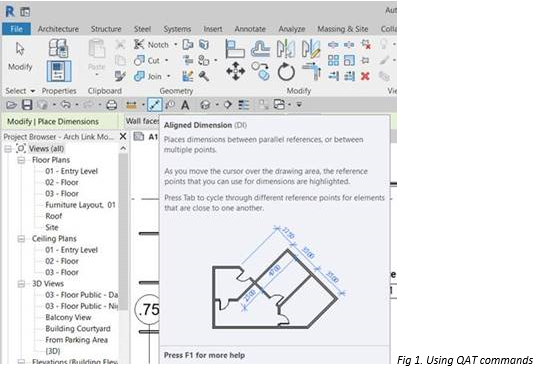The height and width of the screenshot is (371, 537).
Task: Switch to the Steel tab
Action: tap(142, 29)
